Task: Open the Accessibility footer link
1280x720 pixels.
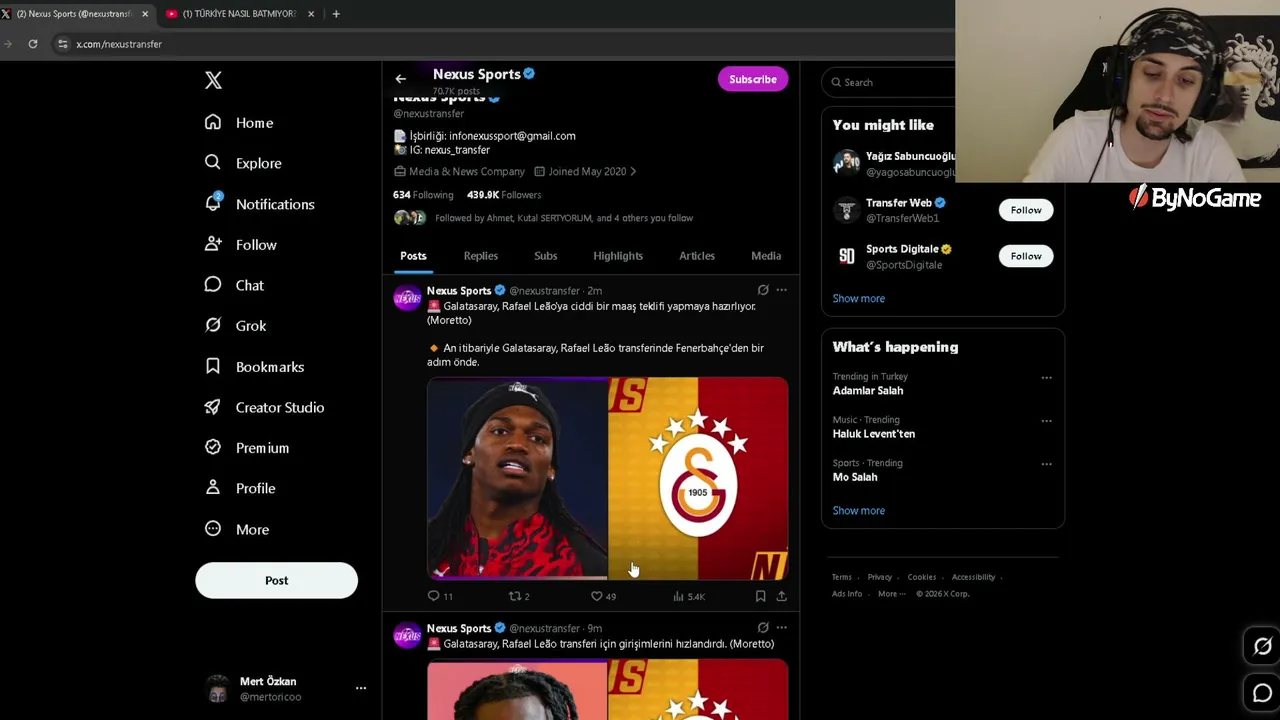Action: pos(973,577)
